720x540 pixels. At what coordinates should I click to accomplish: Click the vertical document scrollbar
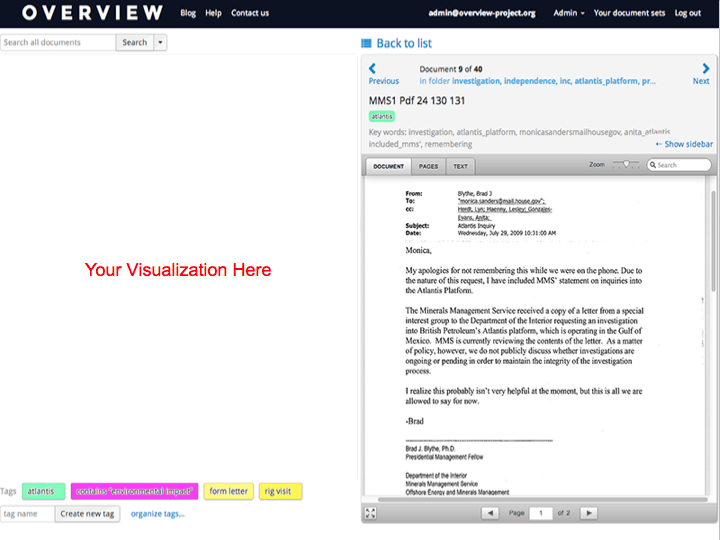[x=713, y=241]
